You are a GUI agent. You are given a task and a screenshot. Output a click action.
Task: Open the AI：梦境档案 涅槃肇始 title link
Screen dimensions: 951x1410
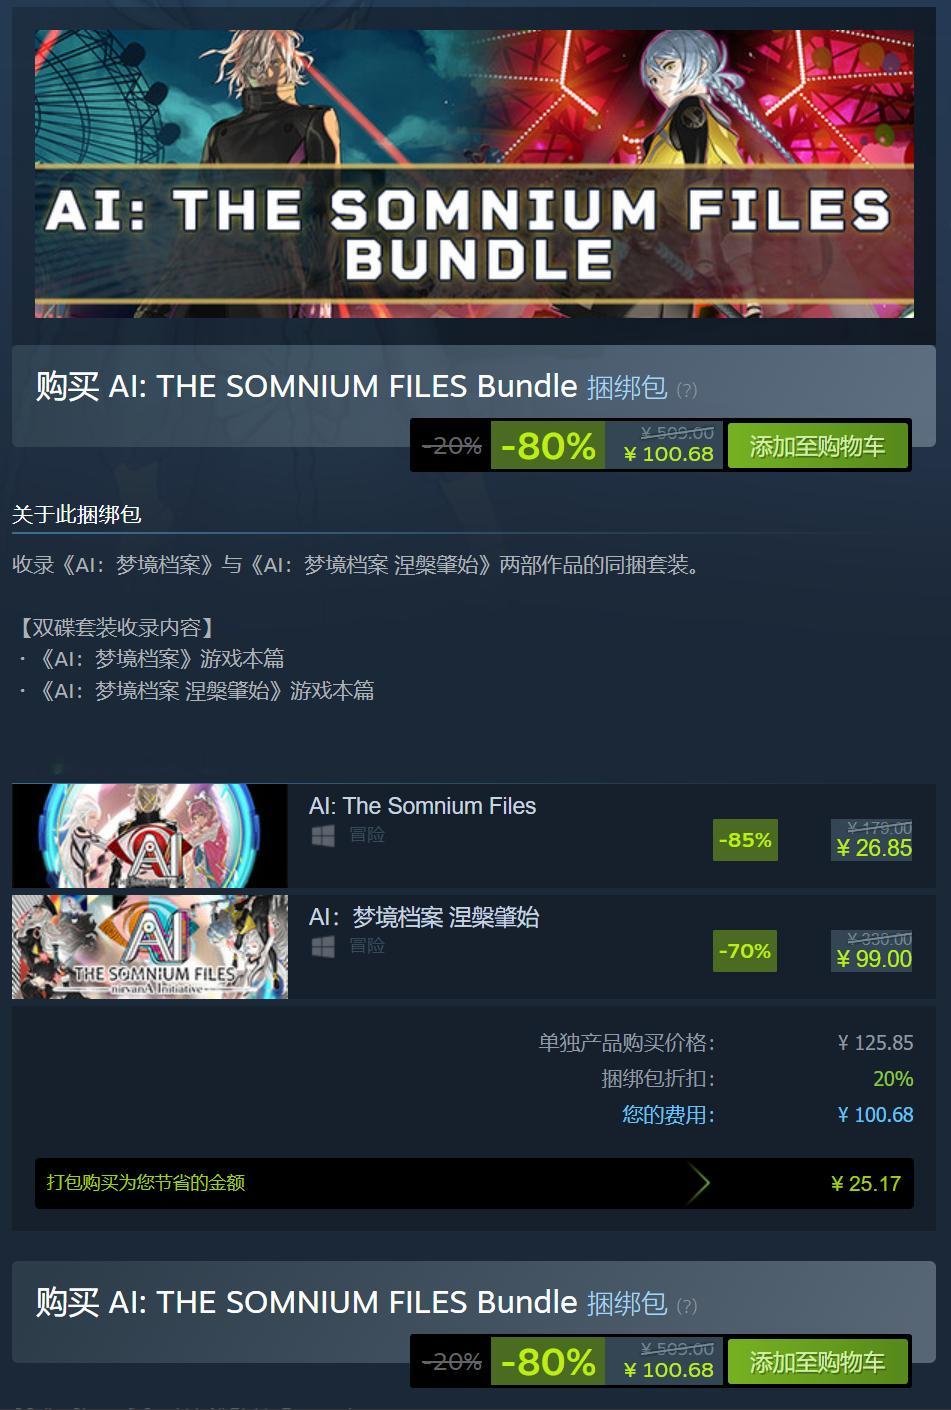click(424, 917)
